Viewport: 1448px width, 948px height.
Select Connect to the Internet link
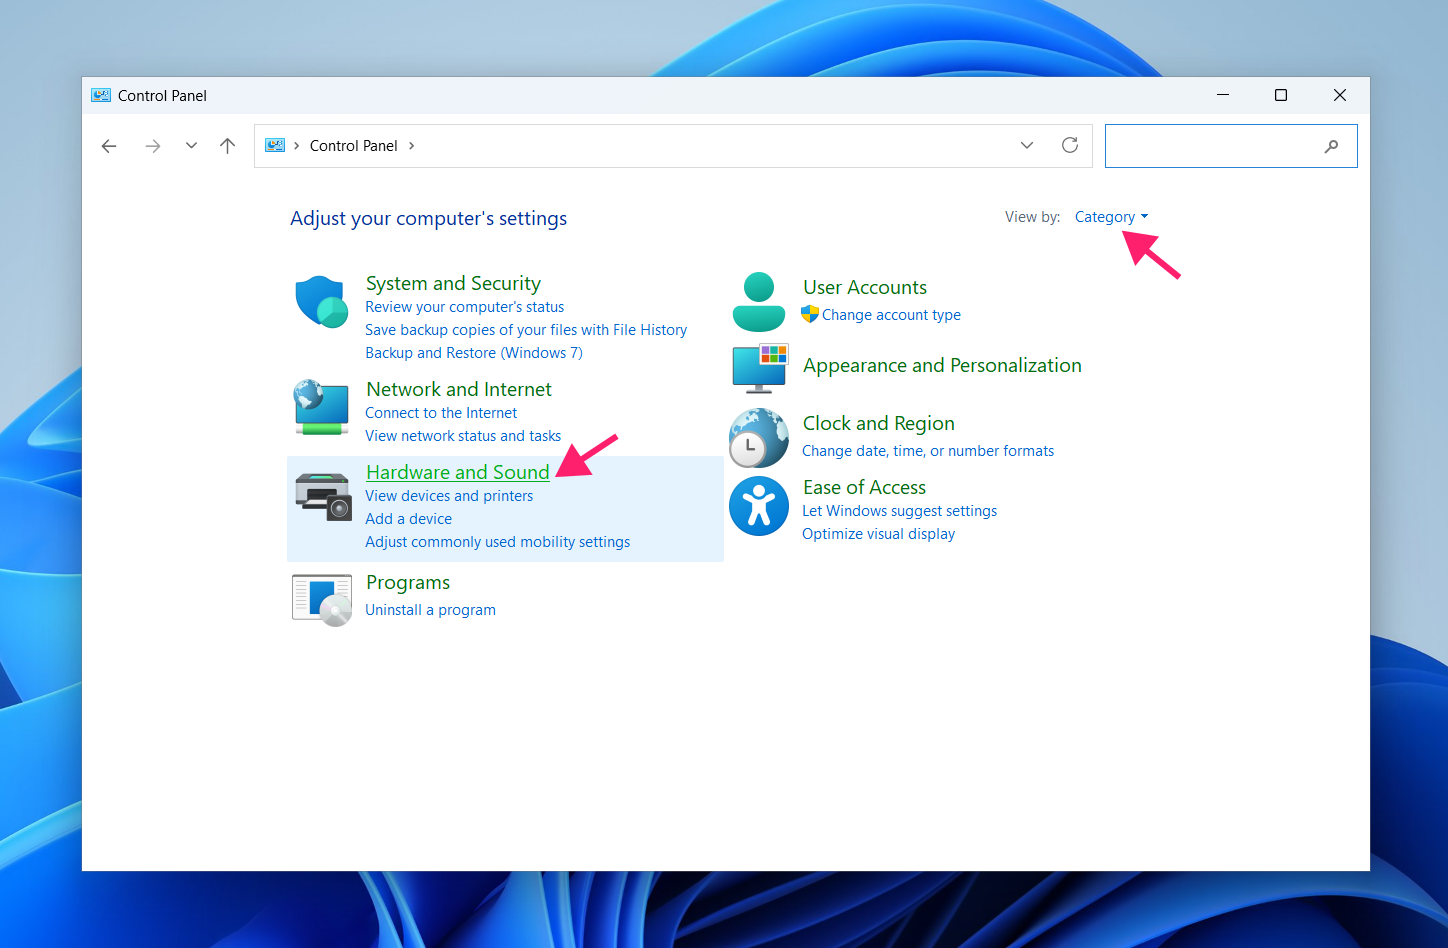441,413
